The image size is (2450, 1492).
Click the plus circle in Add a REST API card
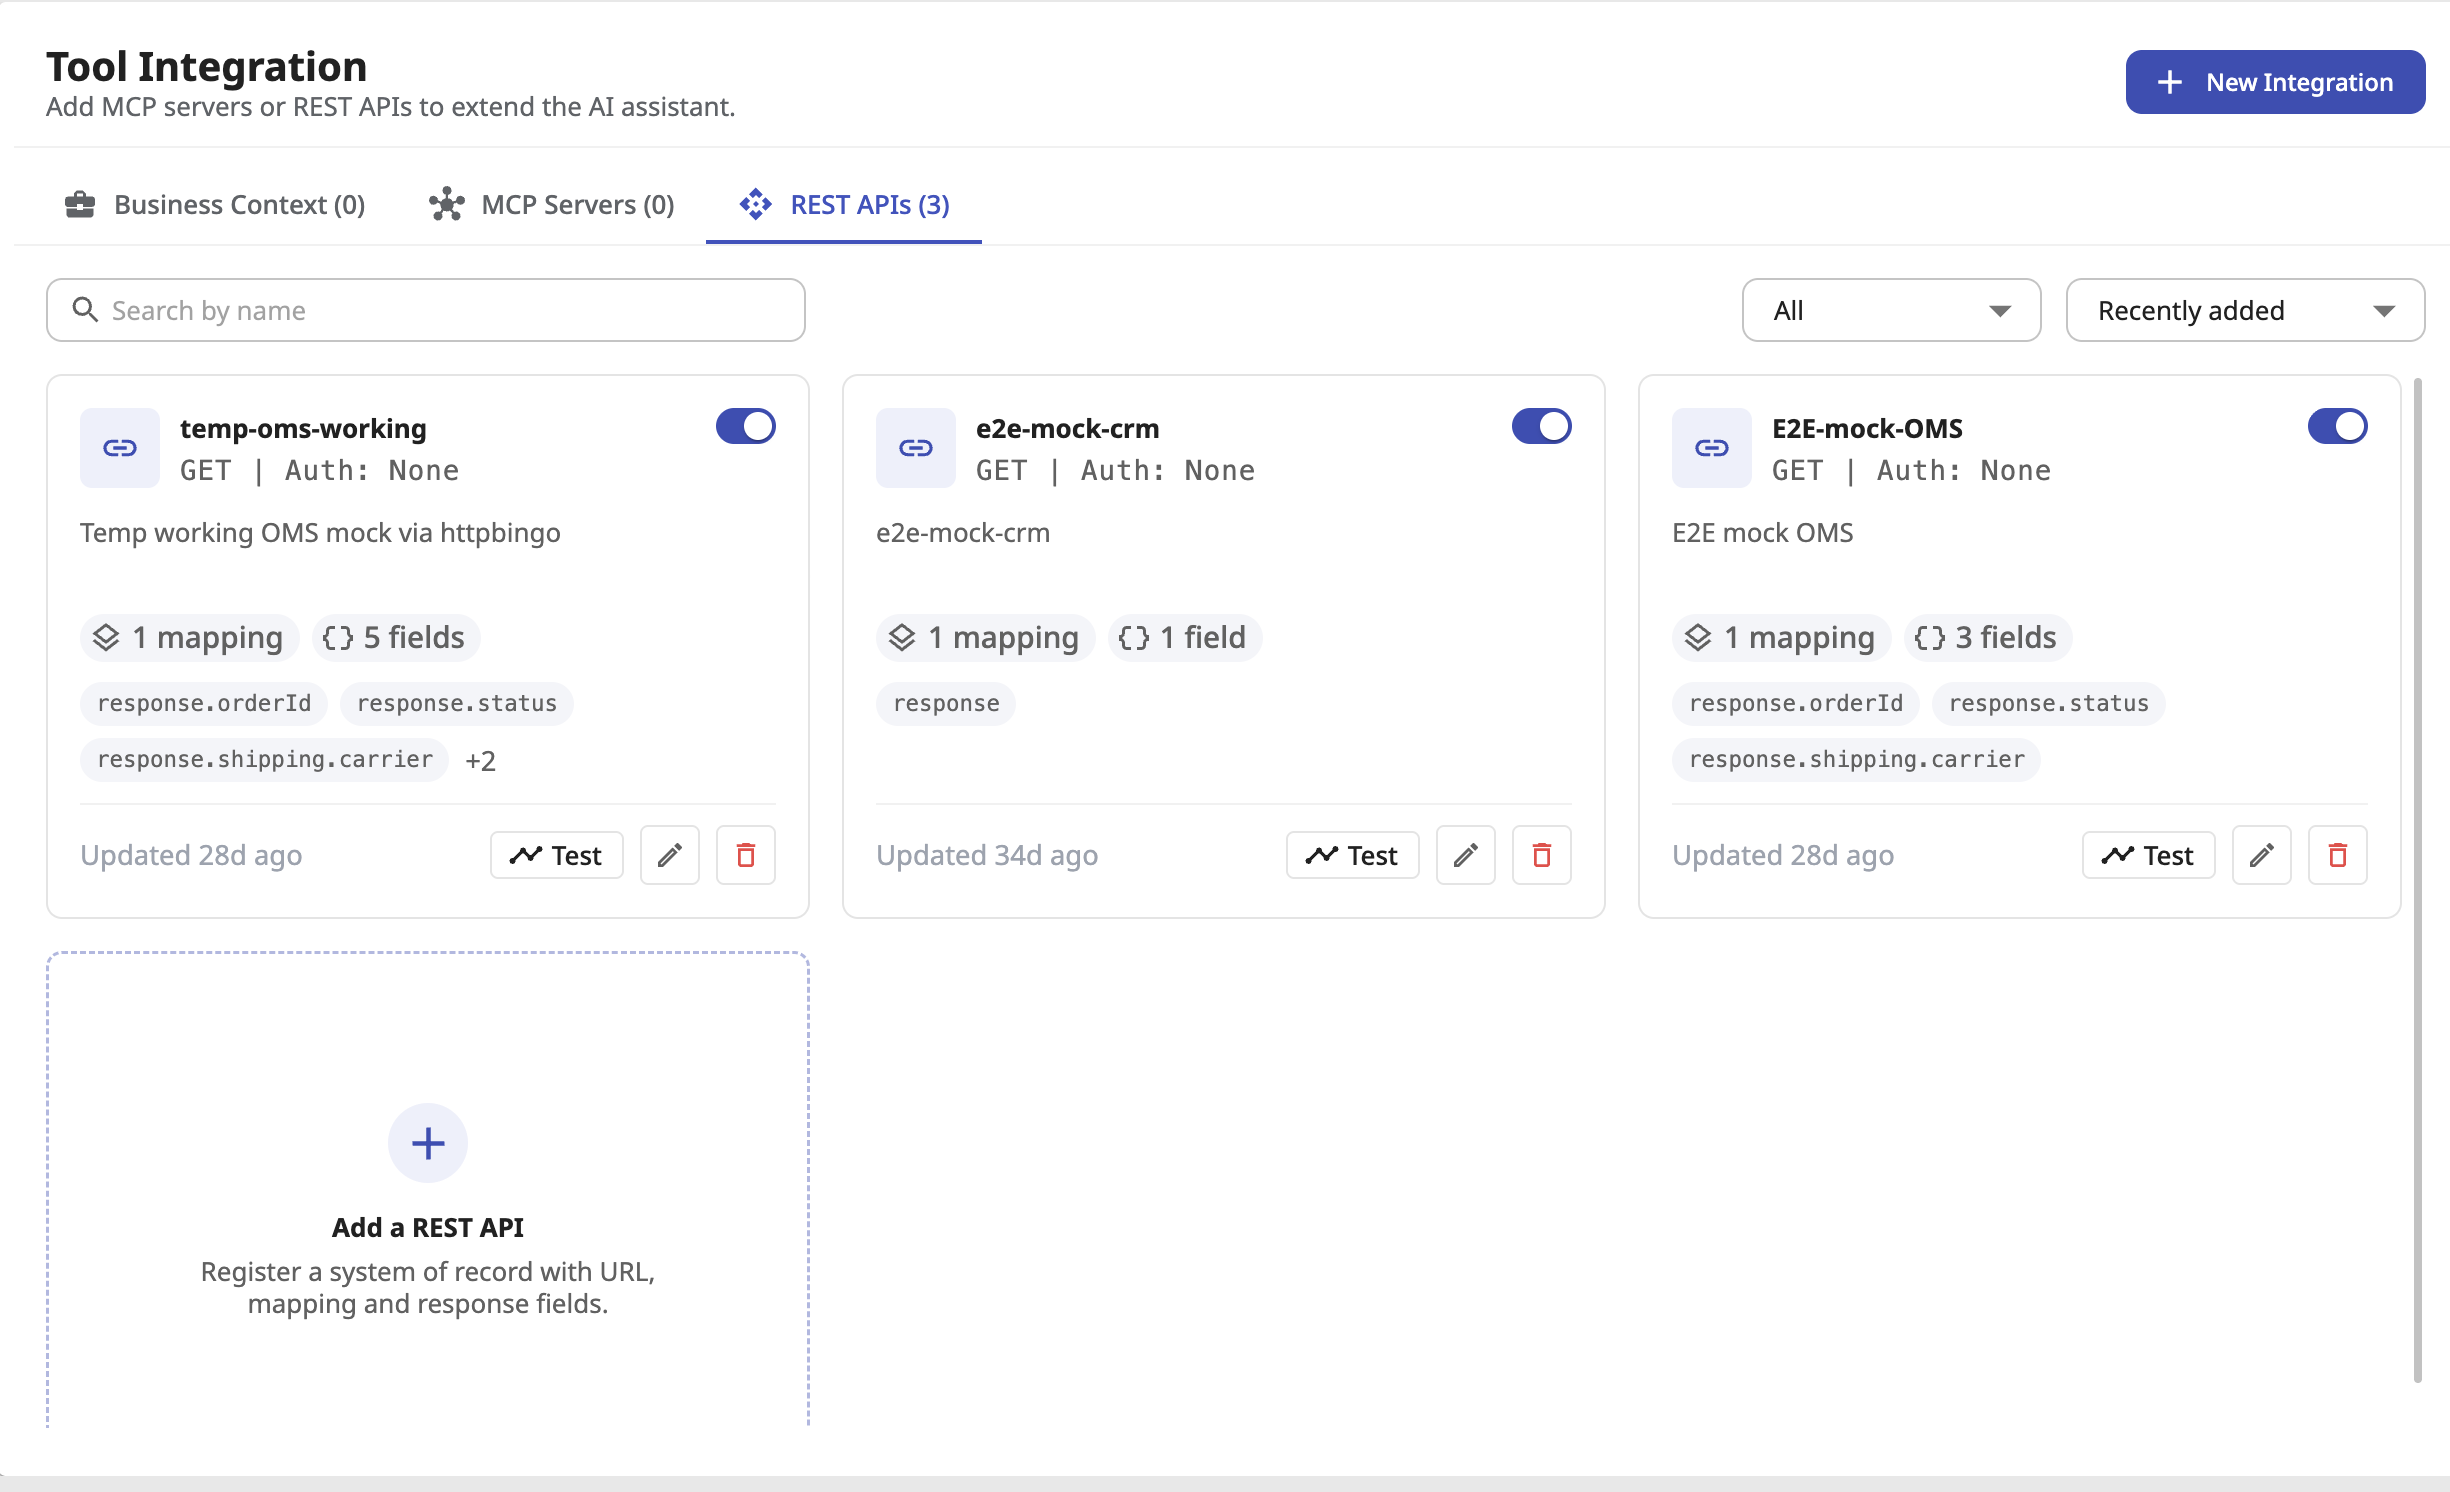(x=428, y=1143)
